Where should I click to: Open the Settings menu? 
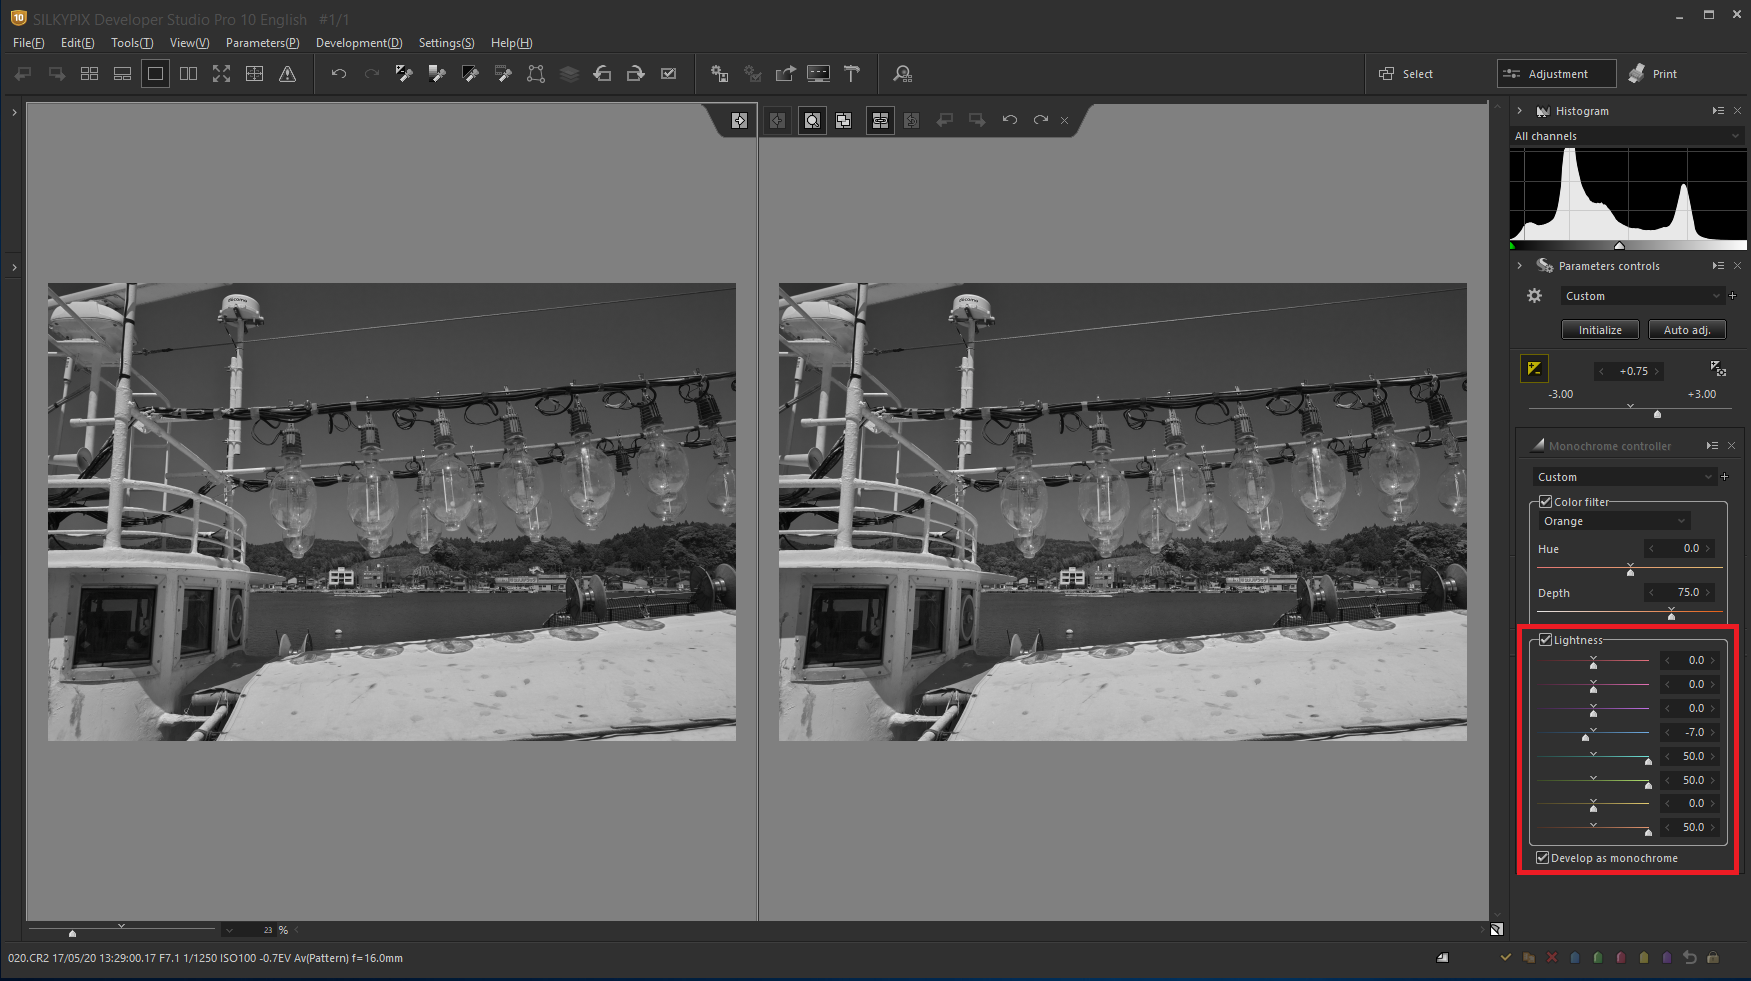click(x=446, y=43)
